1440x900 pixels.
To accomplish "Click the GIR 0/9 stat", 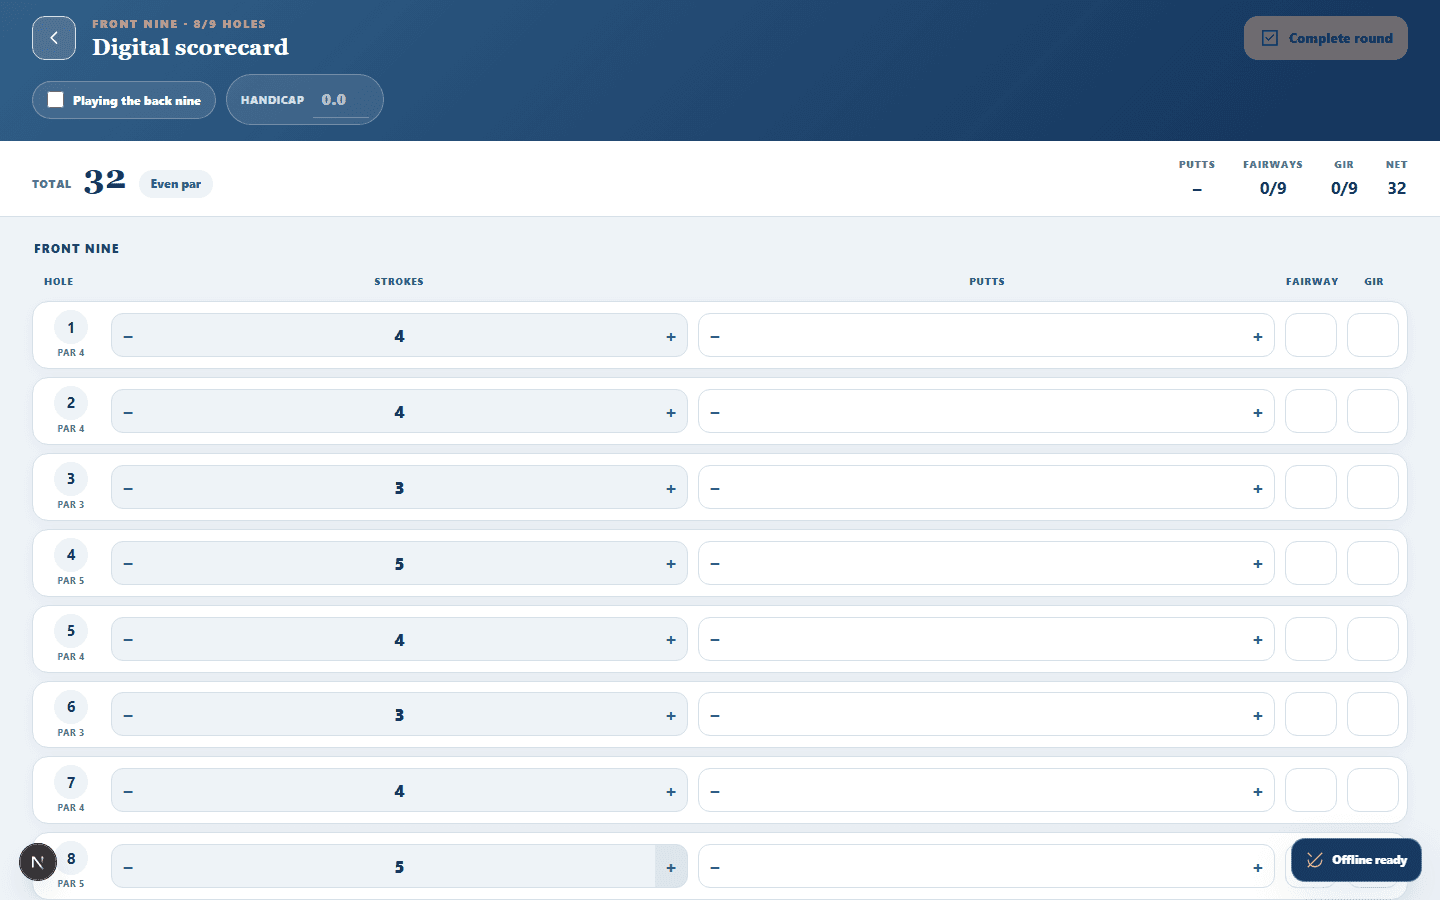I will 1344,178.
